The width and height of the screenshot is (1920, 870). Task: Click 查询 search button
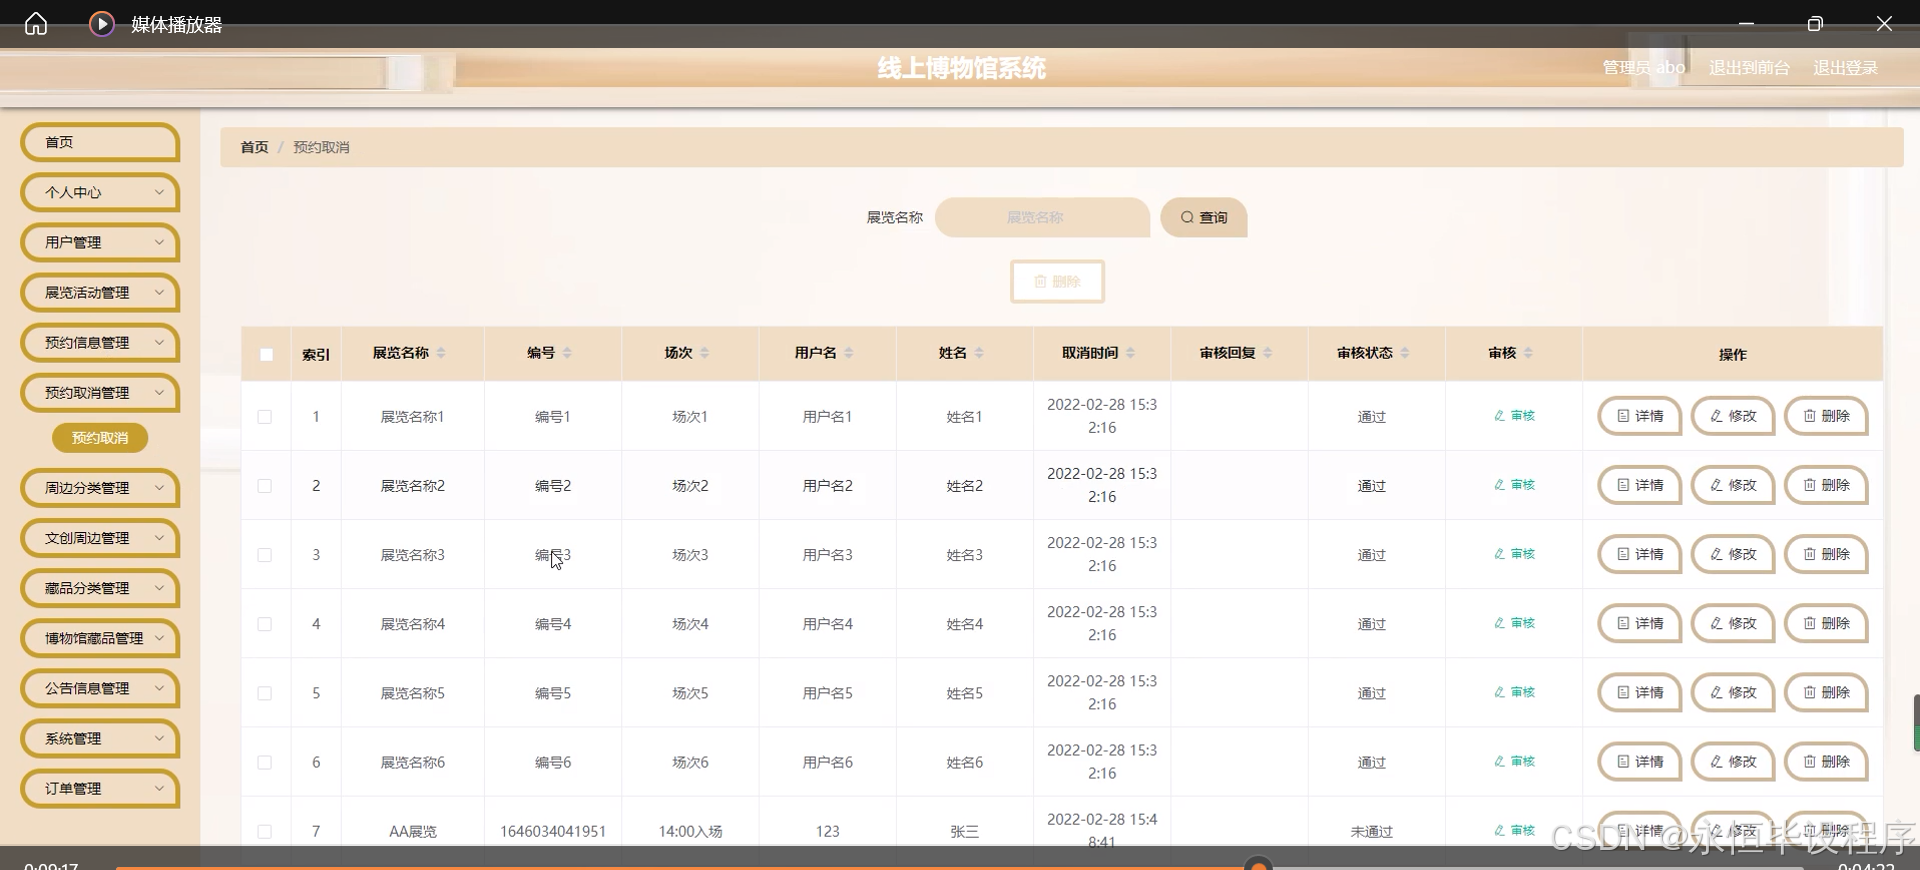1204,217
